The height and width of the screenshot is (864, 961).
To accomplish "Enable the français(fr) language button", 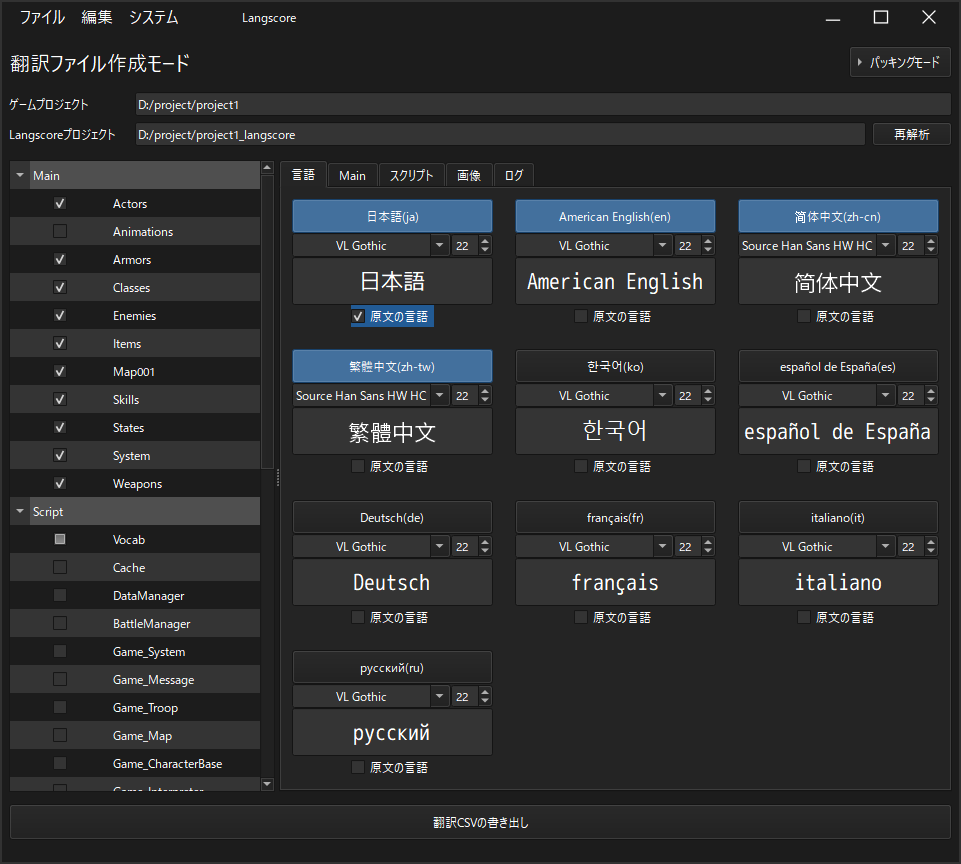I will tap(615, 518).
